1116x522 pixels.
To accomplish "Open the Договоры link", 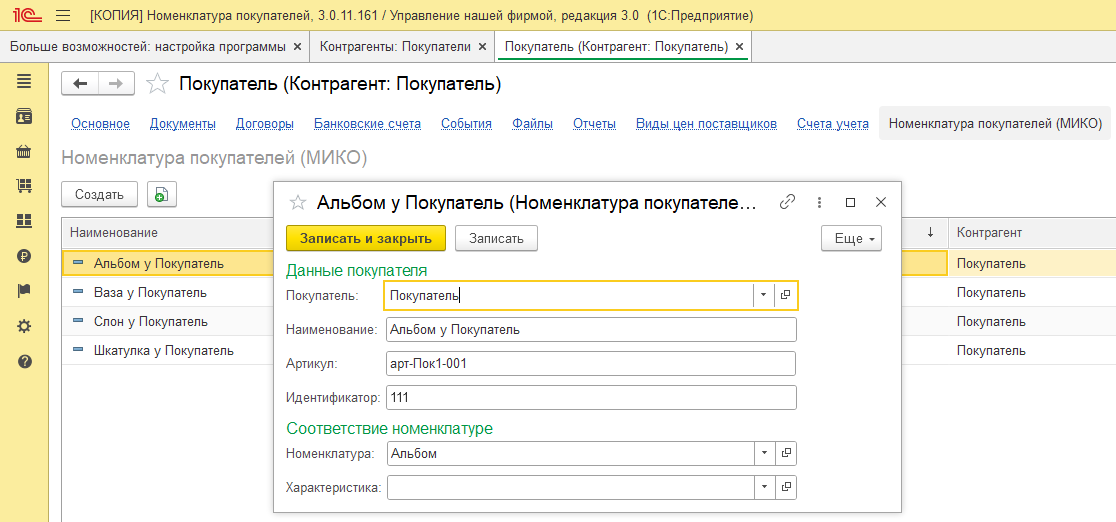I will [x=265, y=124].
